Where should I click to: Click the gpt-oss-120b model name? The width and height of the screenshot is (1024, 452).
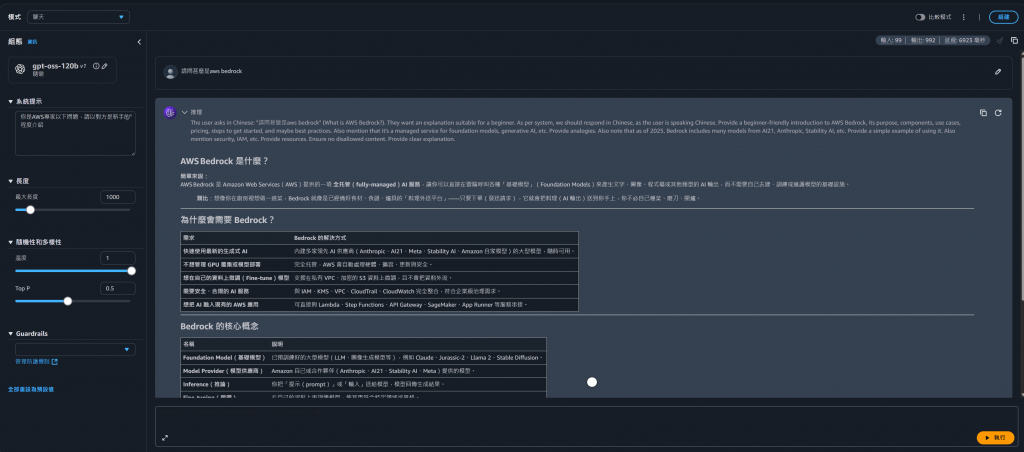(x=56, y=66)
